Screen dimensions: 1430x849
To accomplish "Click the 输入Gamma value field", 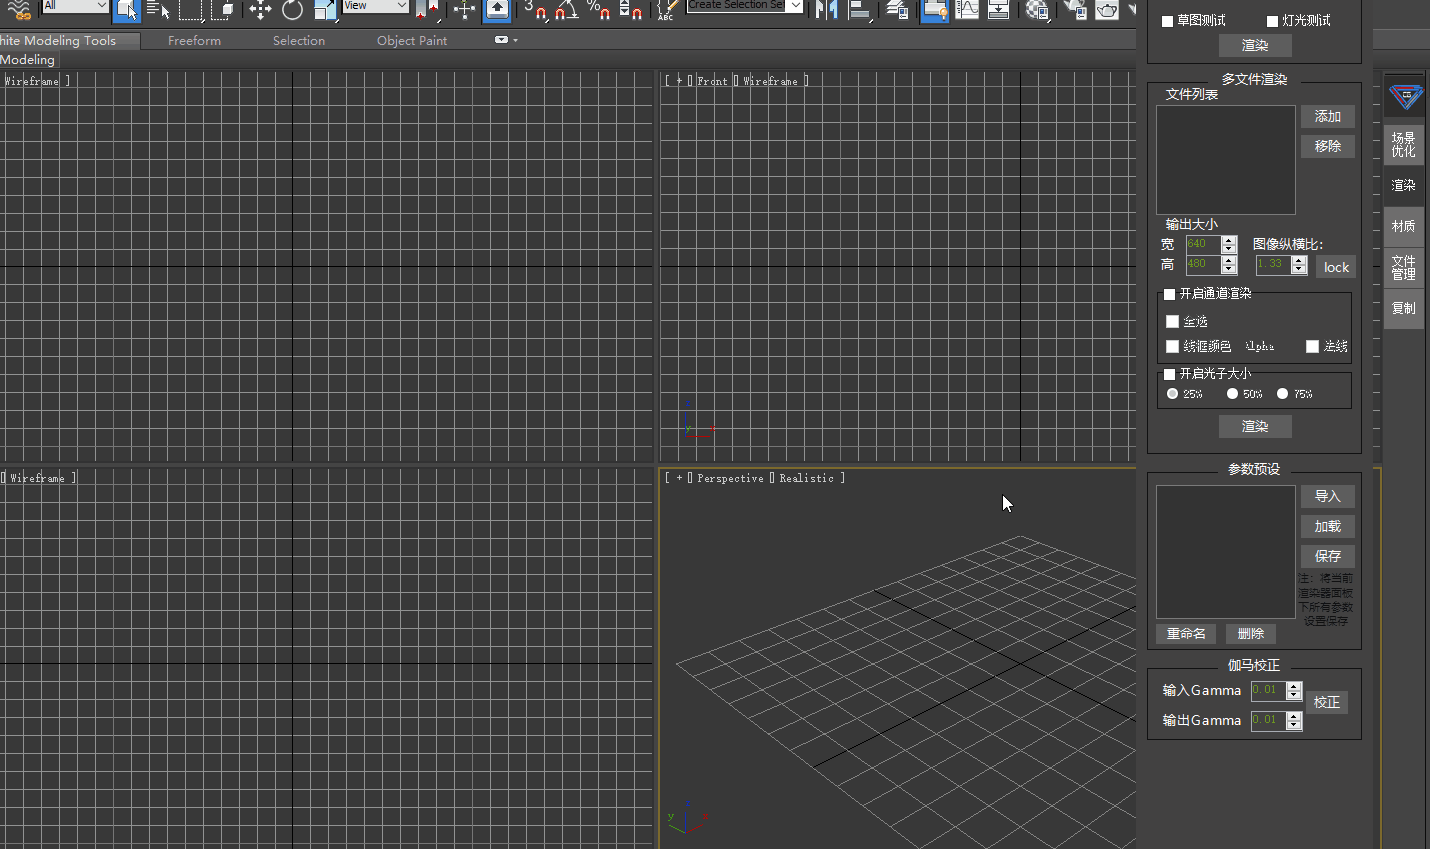I will [x=1267, y=690].
